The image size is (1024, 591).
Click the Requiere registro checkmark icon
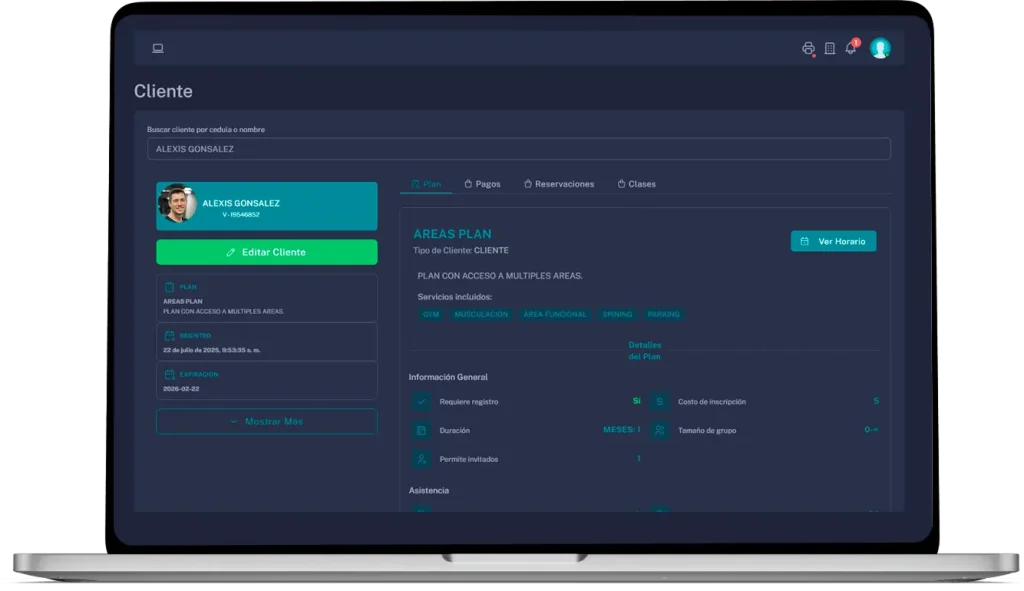[x=422, y=401]
